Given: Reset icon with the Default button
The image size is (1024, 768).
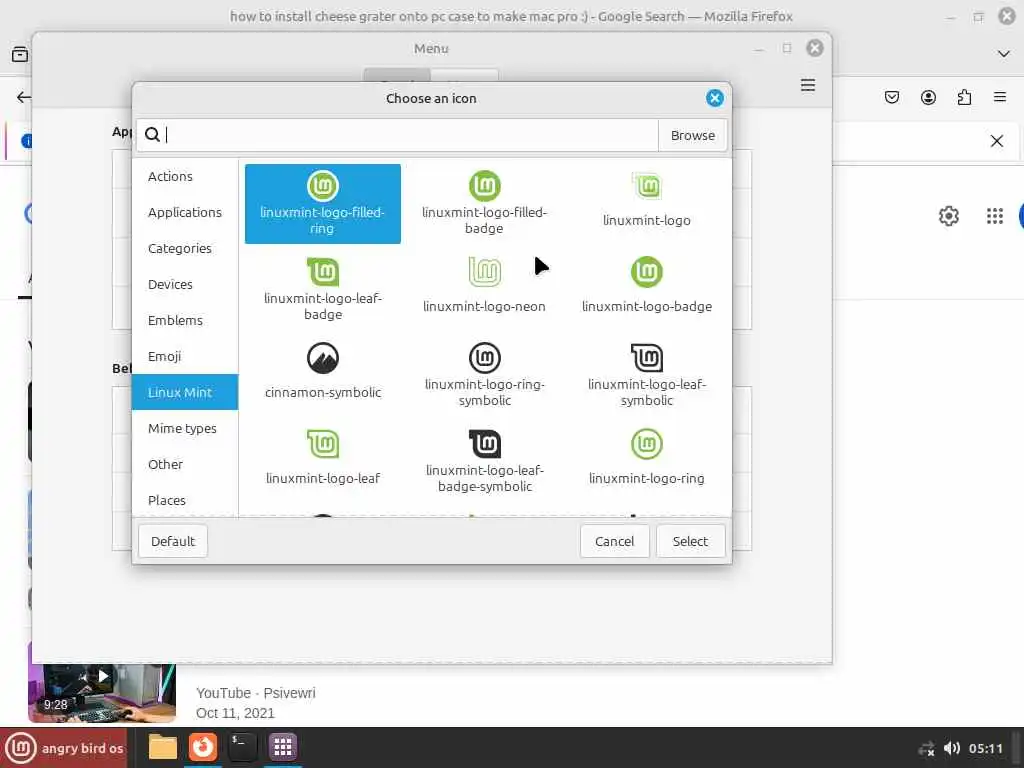Looking at the screenshot, I should click(173, 541).
